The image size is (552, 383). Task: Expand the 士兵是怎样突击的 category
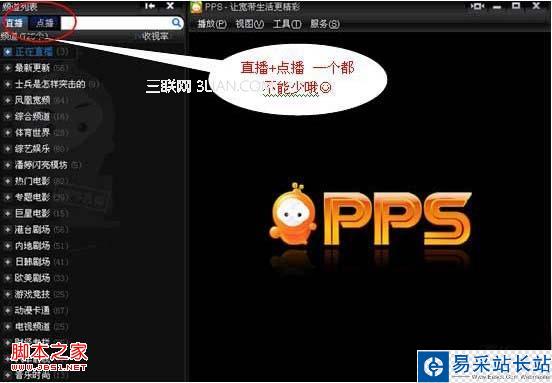(7, 84)
